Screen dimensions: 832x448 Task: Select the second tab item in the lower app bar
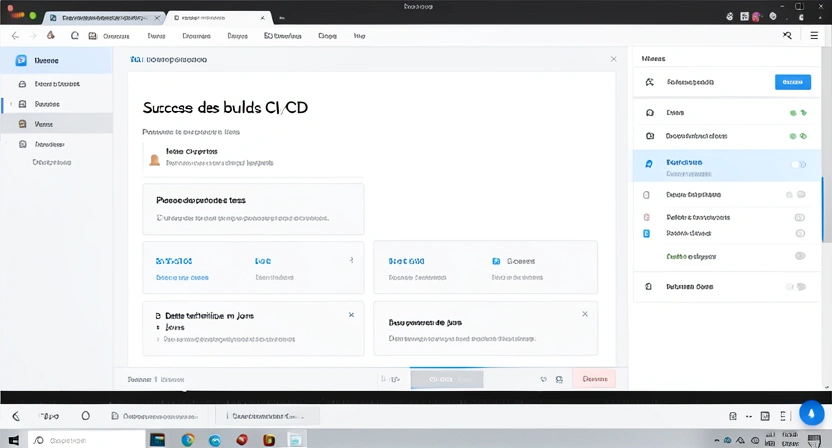[267, 416]
